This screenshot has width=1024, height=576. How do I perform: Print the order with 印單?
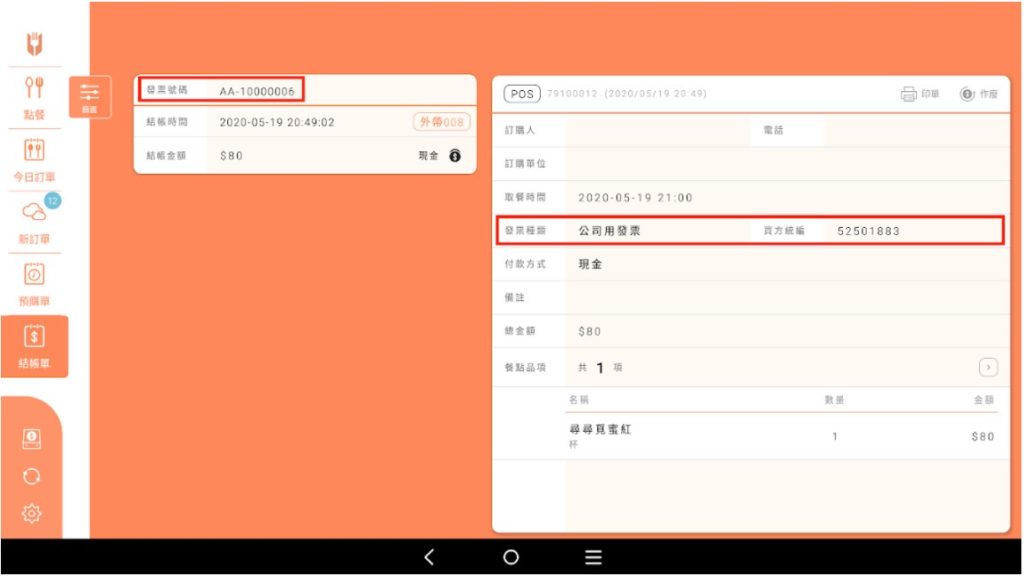coord(920,94)
